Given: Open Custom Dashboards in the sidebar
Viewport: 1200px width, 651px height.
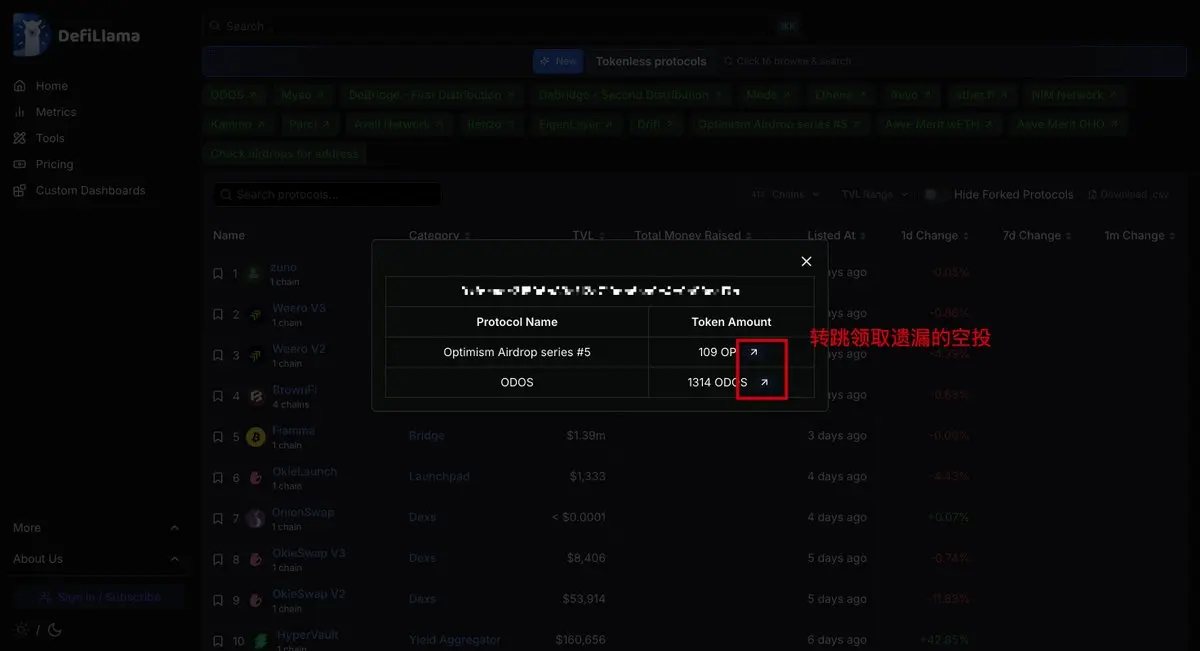Looking at the screenshot, I should tap(90, 190).
